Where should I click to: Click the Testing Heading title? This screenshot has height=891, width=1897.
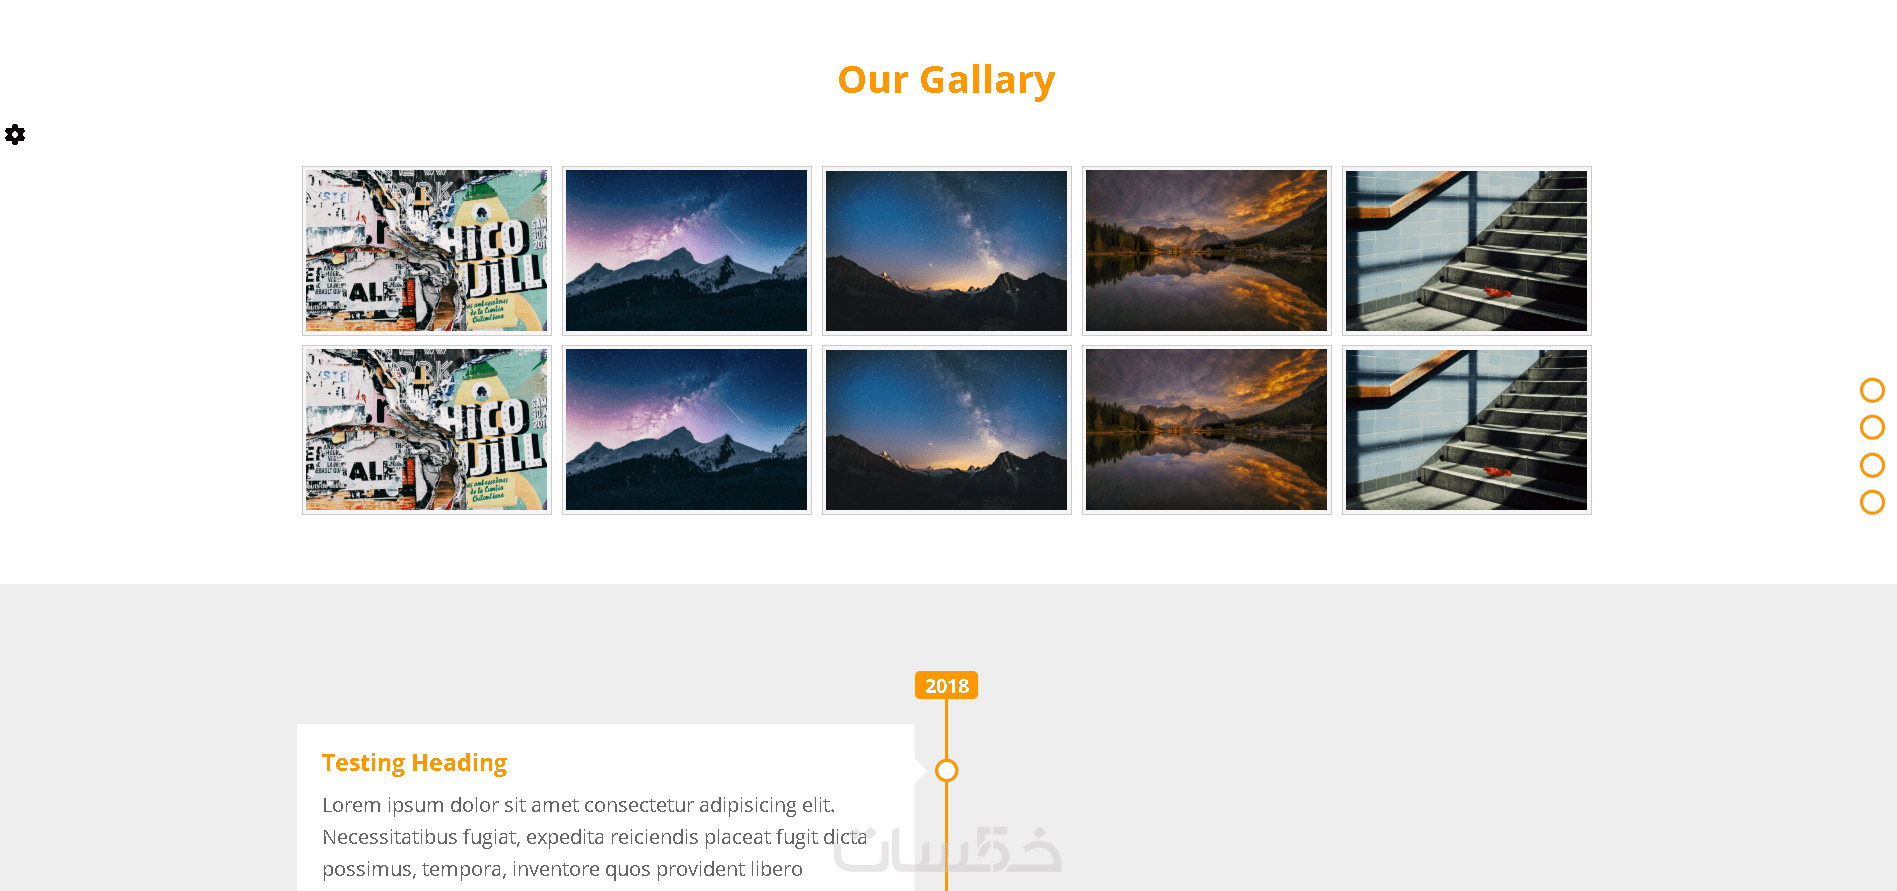point(414,763)
